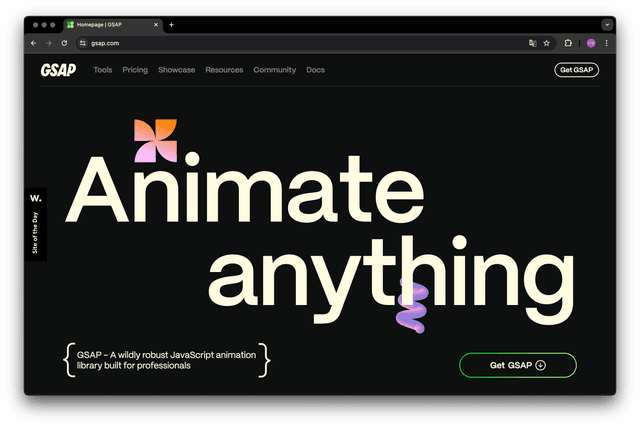Click the purple spiral squiggle graphic
This screenshot has width=640, height=427.
pyautogui.click(x=412, y=305)
